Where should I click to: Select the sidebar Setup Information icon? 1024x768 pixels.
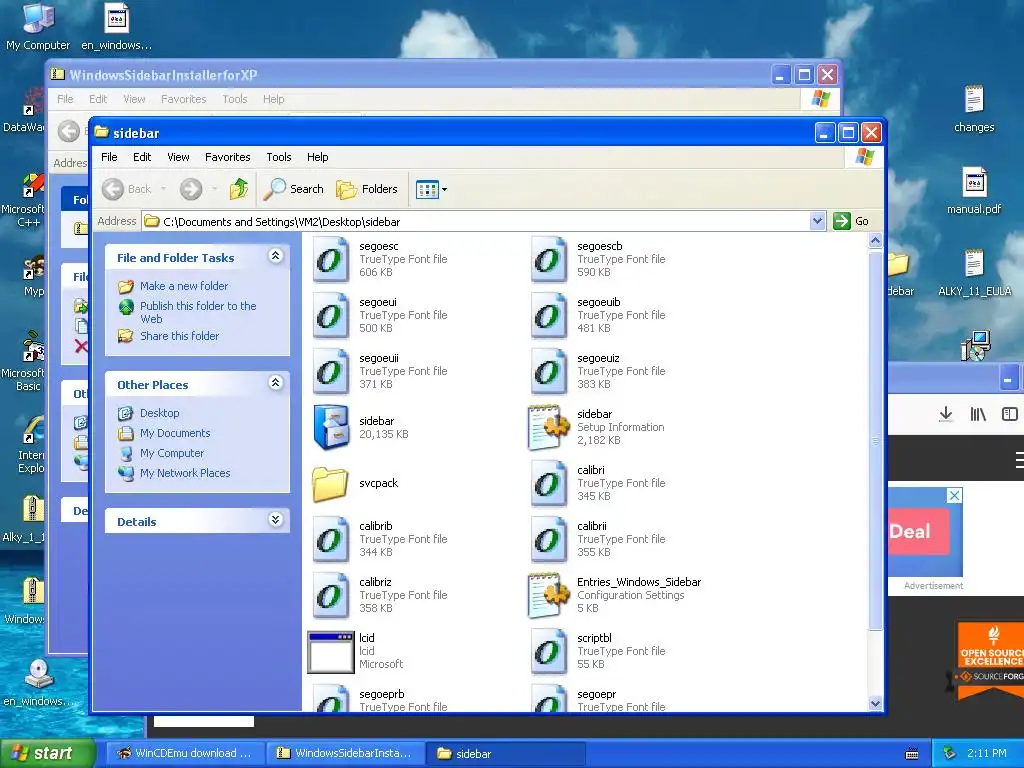549,428
